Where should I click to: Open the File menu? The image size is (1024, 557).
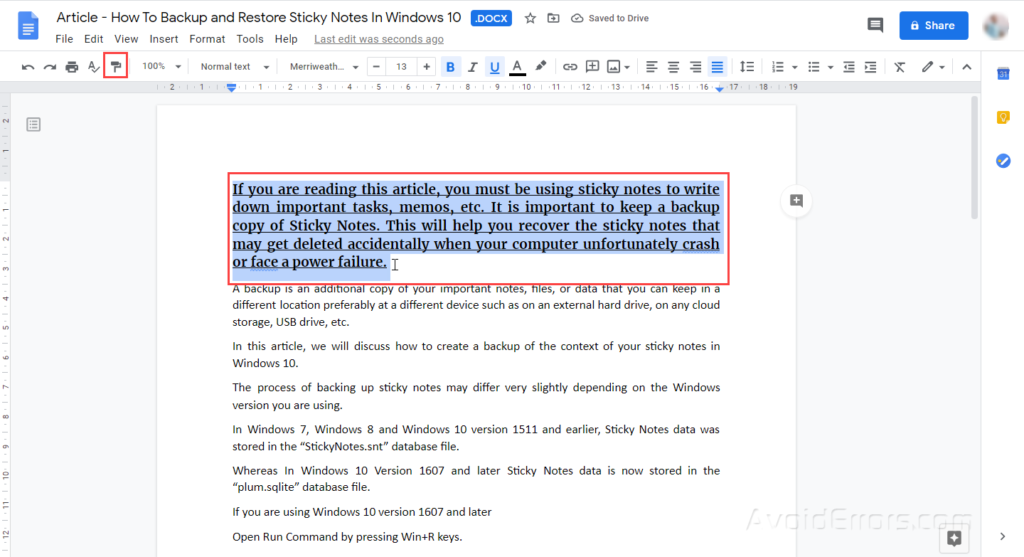(x=64, y=39)
